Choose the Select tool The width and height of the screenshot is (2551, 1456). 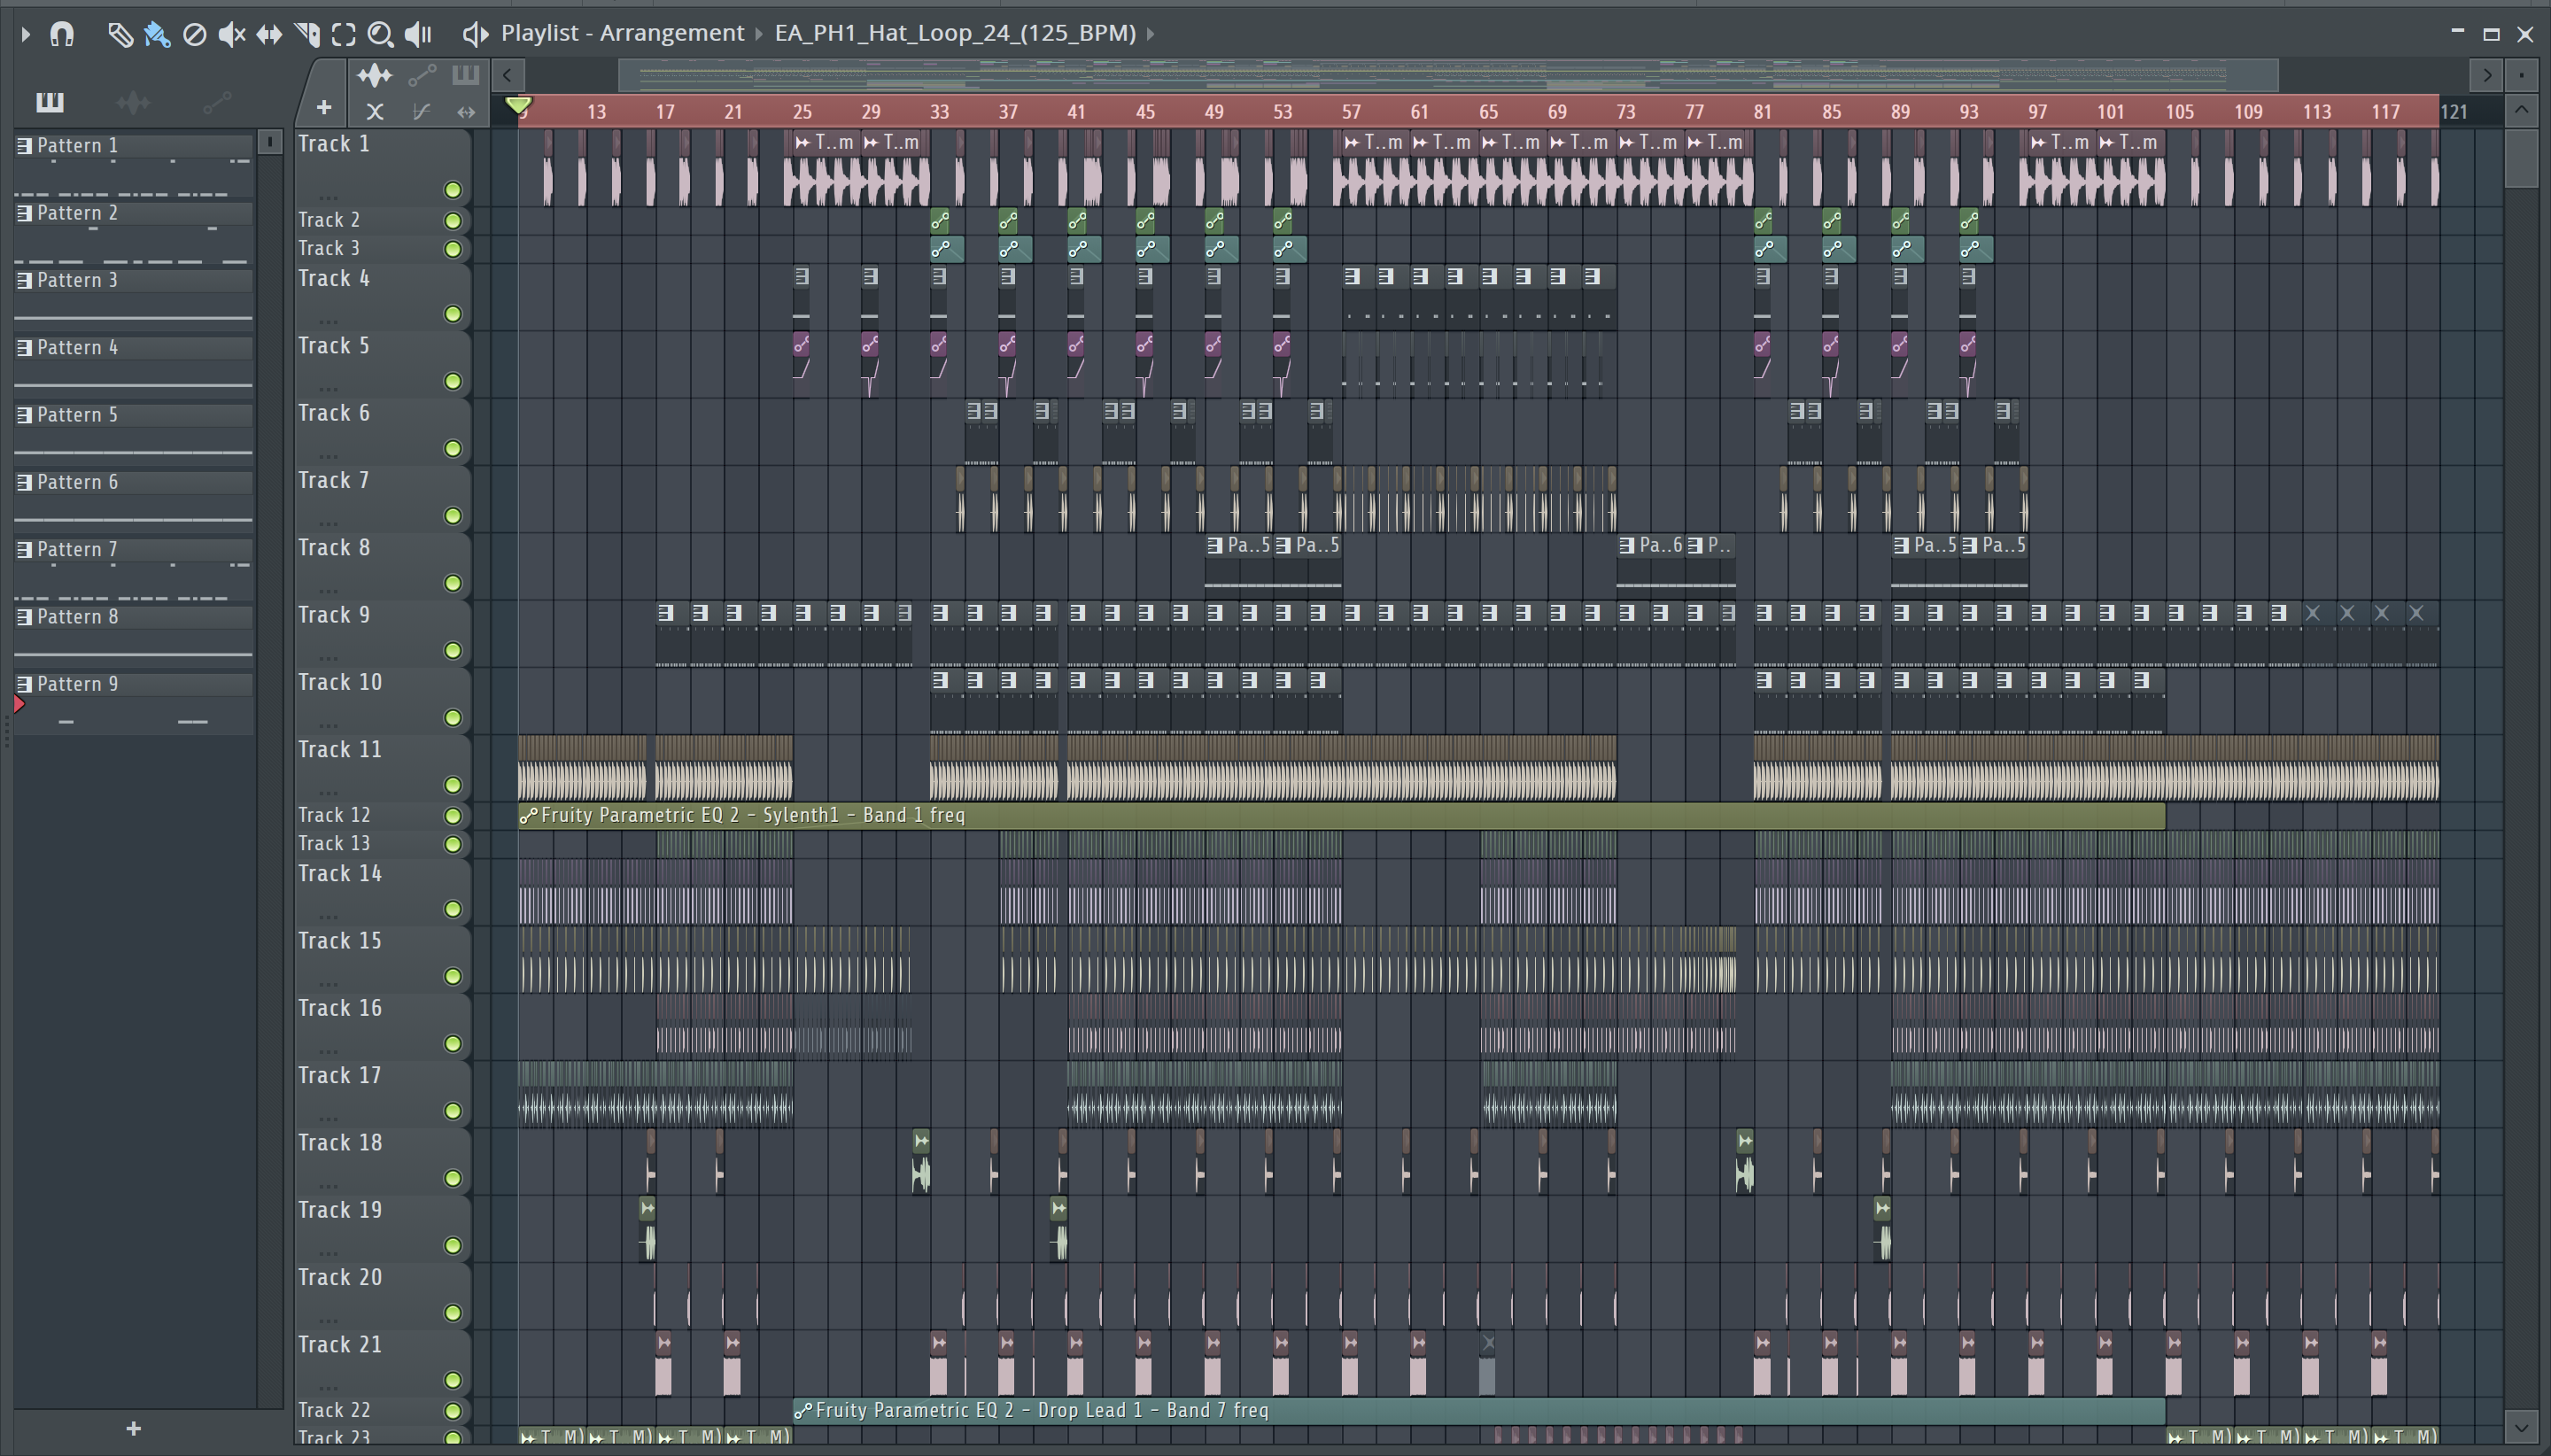coord(343,34)
